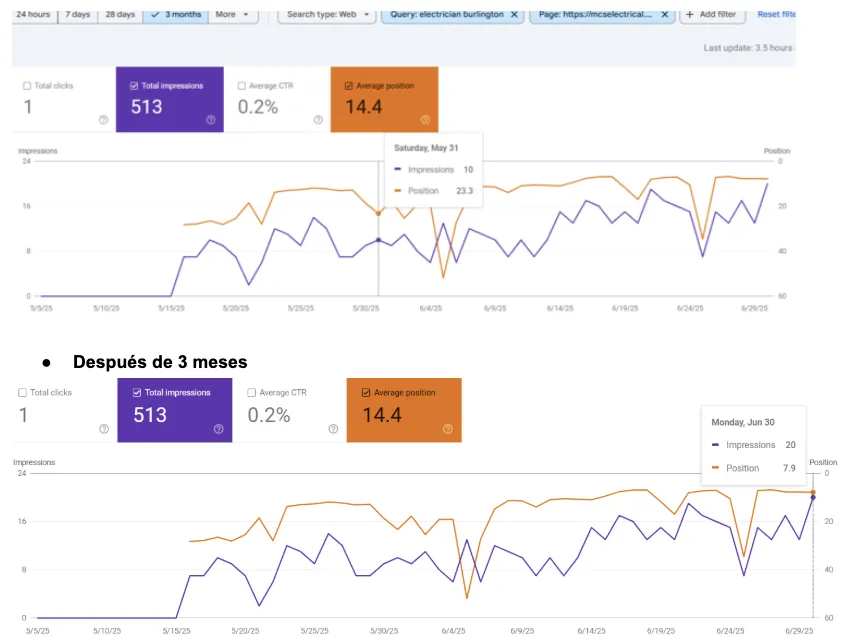
Task: Open help icon on top Average position card
Action: pos(425,120)
